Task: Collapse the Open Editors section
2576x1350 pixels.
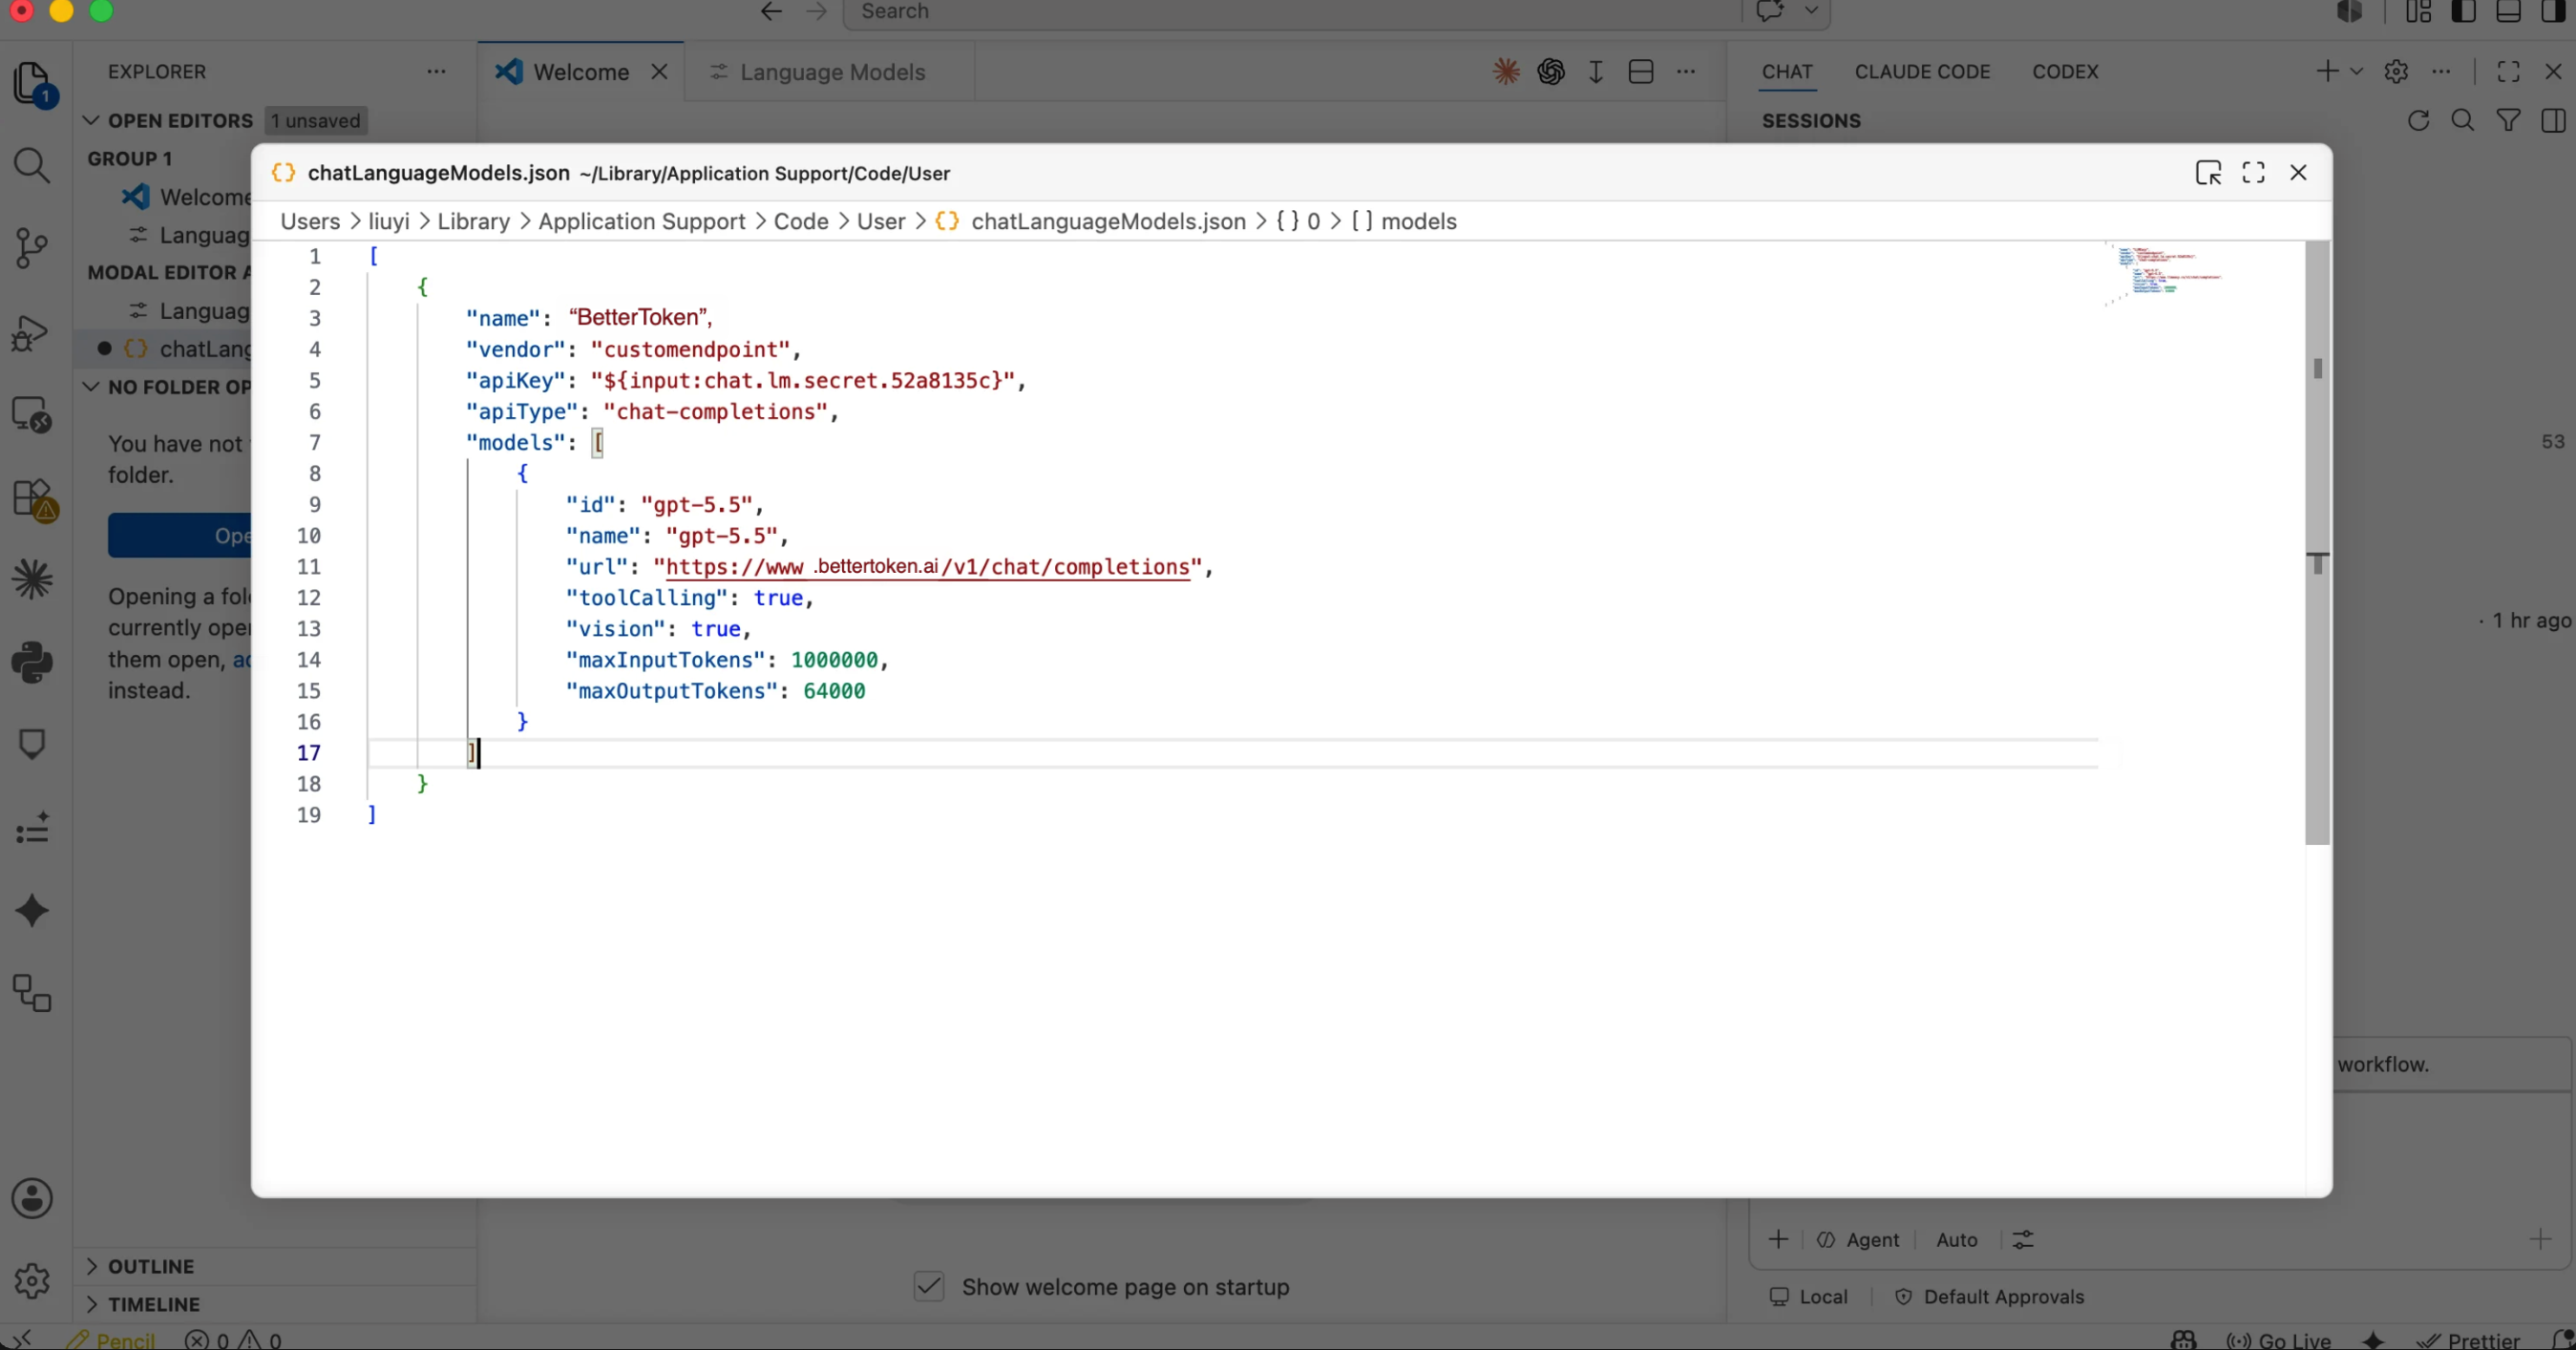Action: [91, 120]
